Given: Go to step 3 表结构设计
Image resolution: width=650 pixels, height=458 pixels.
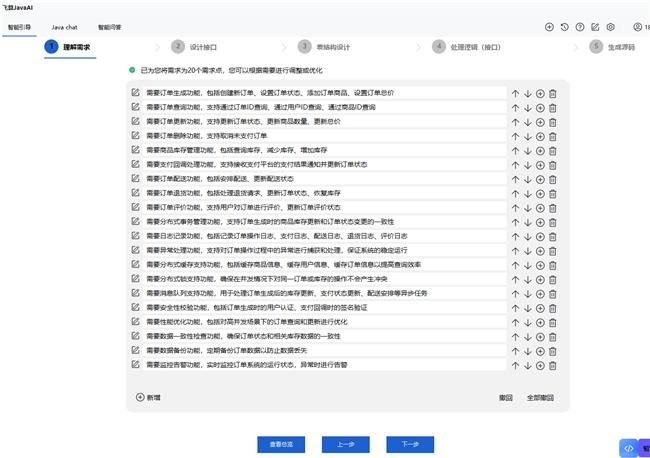Looking at the screenshot, I should tap(324, 47).
